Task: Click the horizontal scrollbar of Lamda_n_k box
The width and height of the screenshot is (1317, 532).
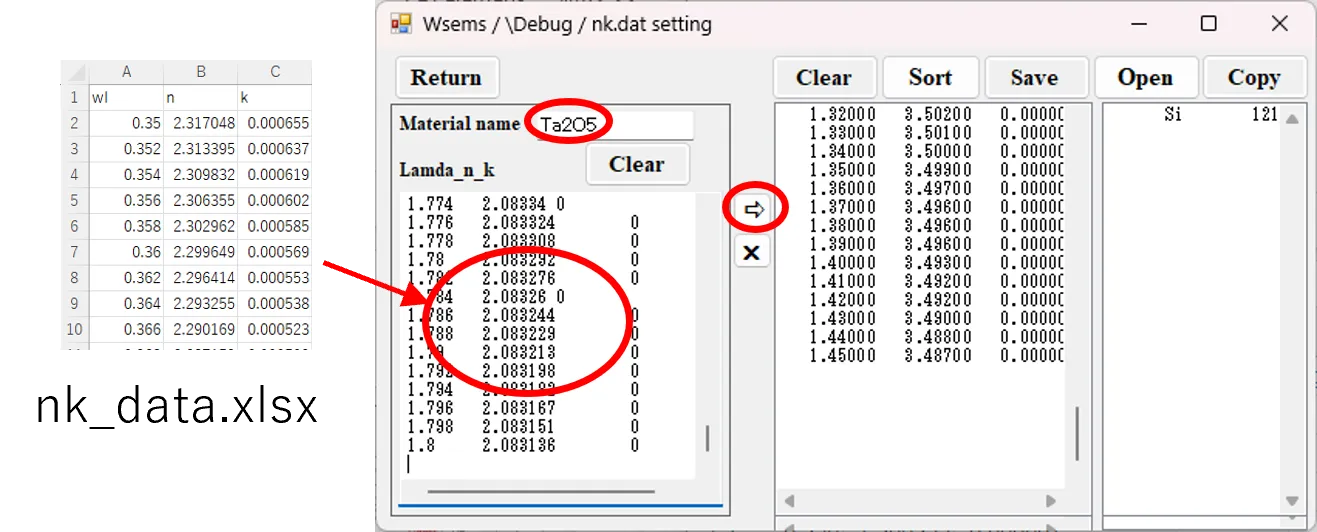Action: 541,491
